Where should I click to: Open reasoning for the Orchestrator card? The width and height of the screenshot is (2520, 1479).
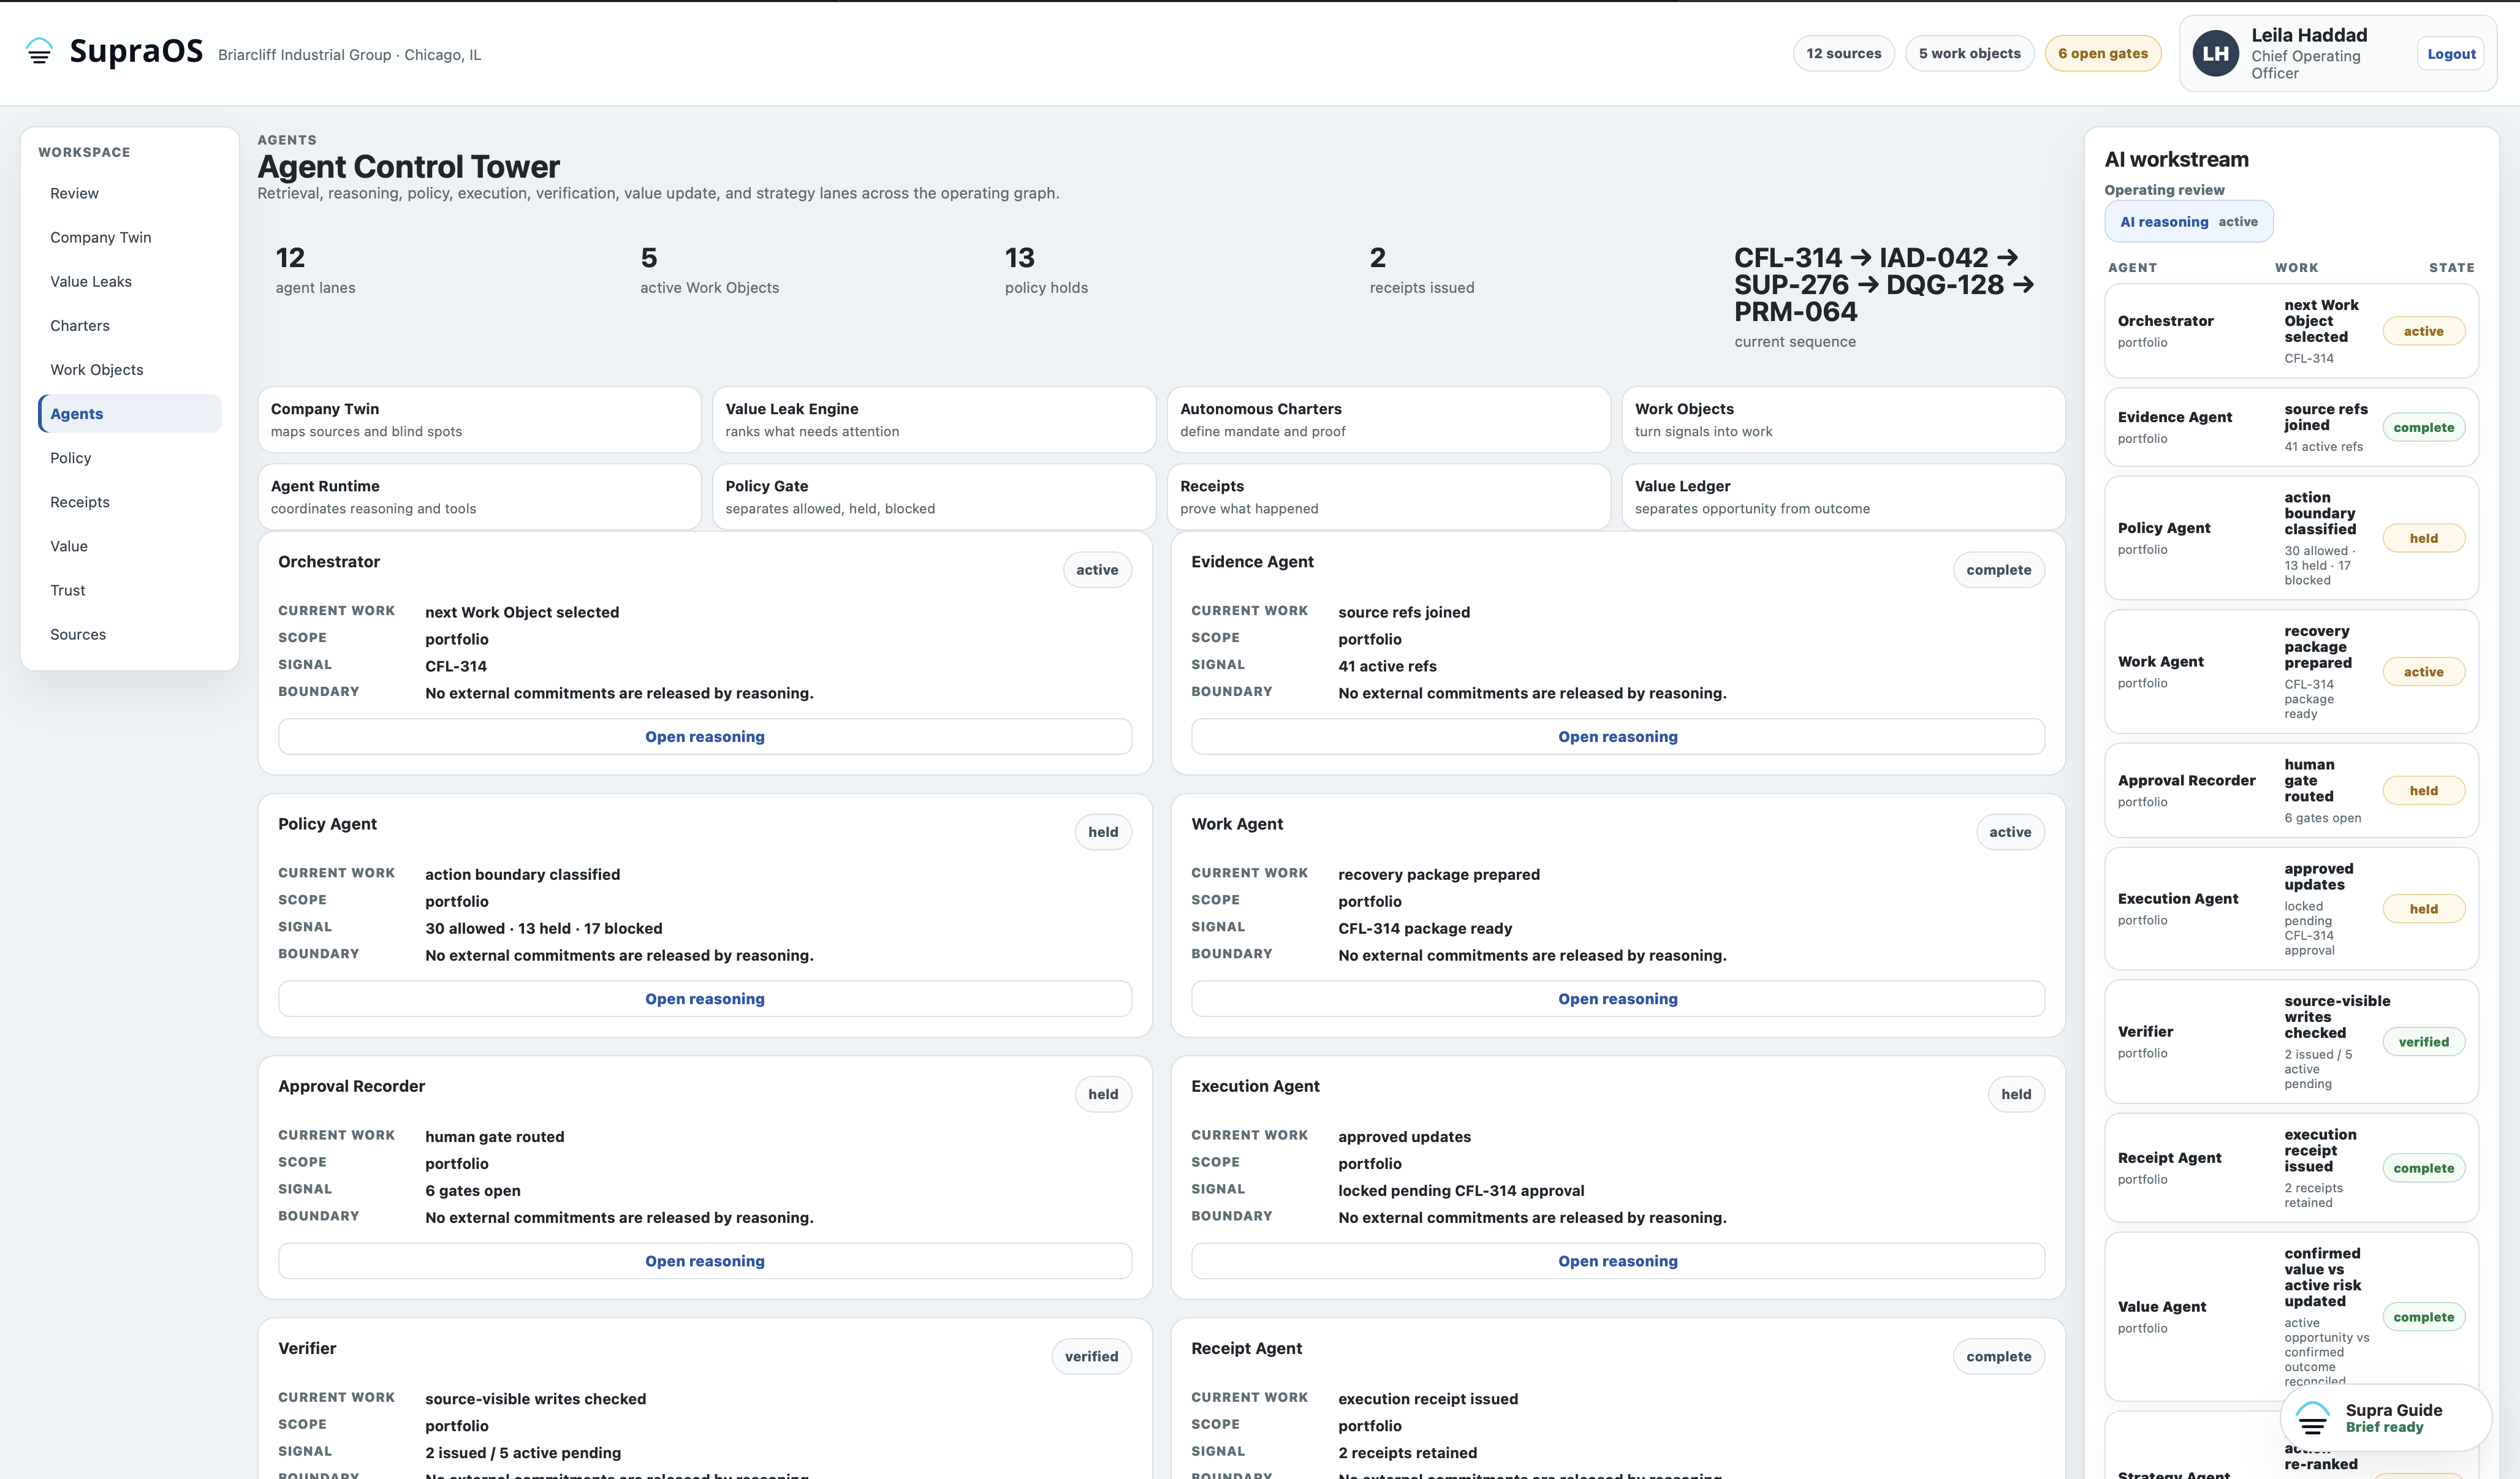[x=704, y=736]
